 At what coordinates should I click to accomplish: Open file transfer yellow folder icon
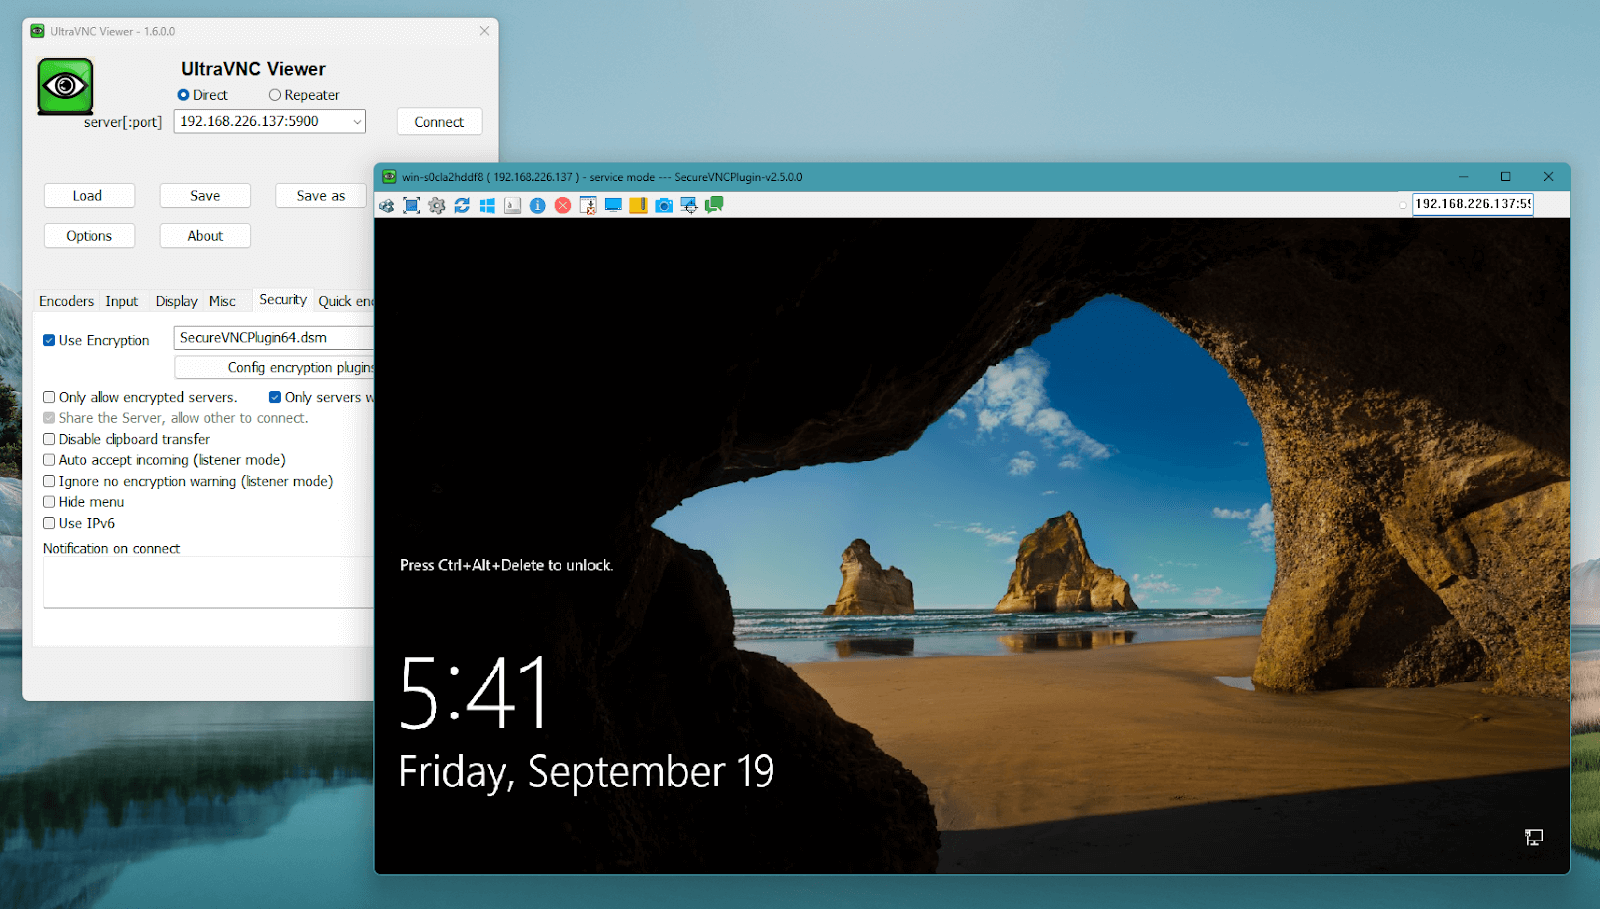[638, 205]
